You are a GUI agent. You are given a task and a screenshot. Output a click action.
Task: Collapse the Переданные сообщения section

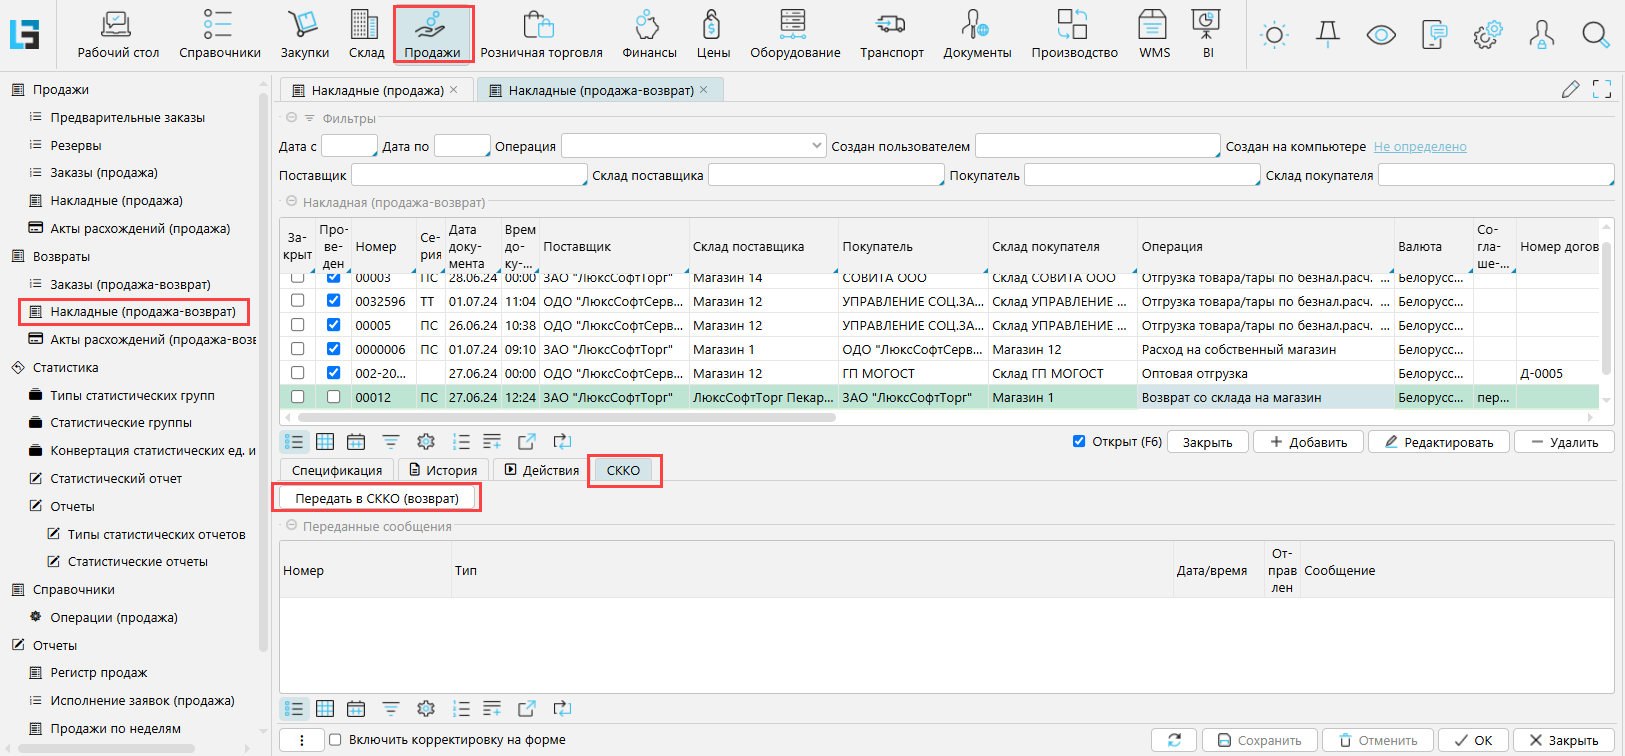[x=292, y=526]
